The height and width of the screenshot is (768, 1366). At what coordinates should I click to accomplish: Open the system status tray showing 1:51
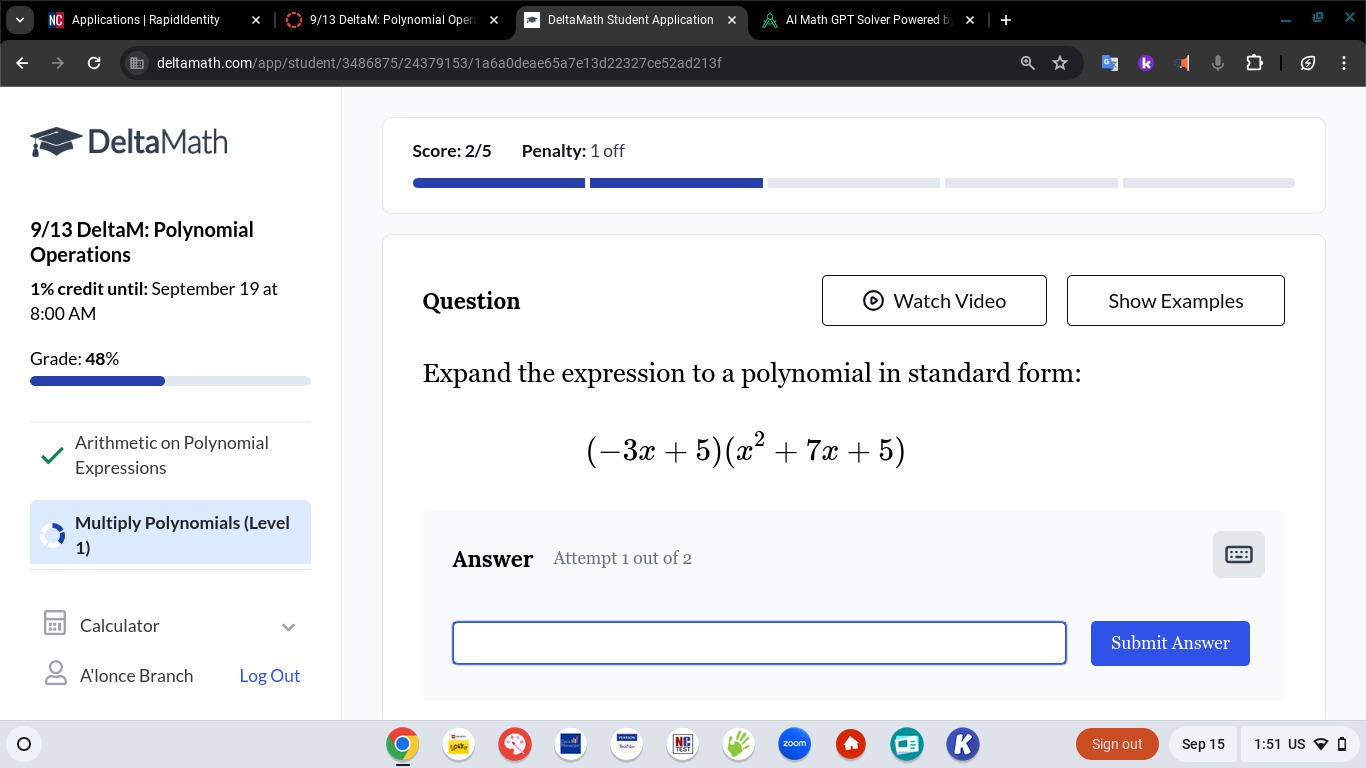[1300, 744]
